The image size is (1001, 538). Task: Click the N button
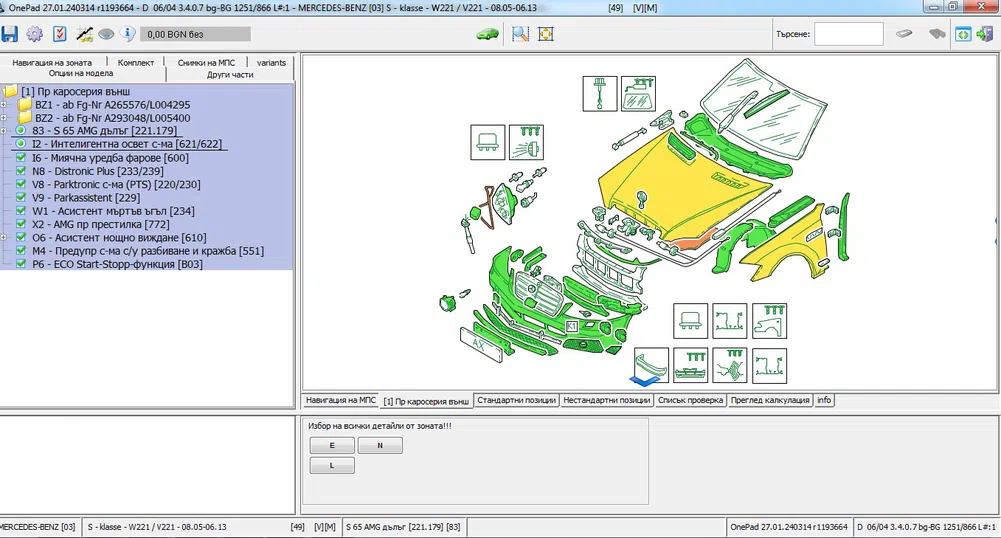tap(380, 445)
